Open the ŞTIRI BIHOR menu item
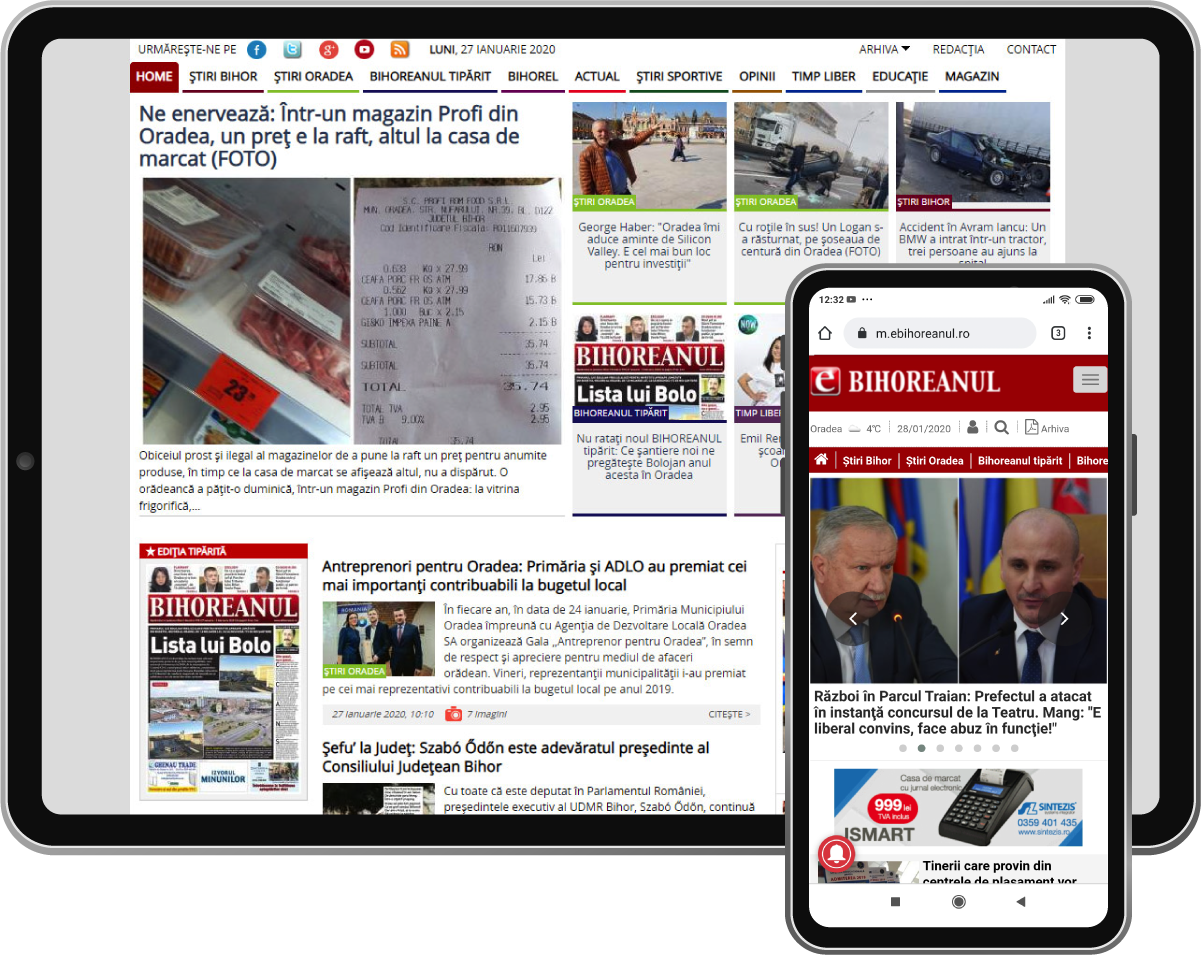 tap(224, 77)
